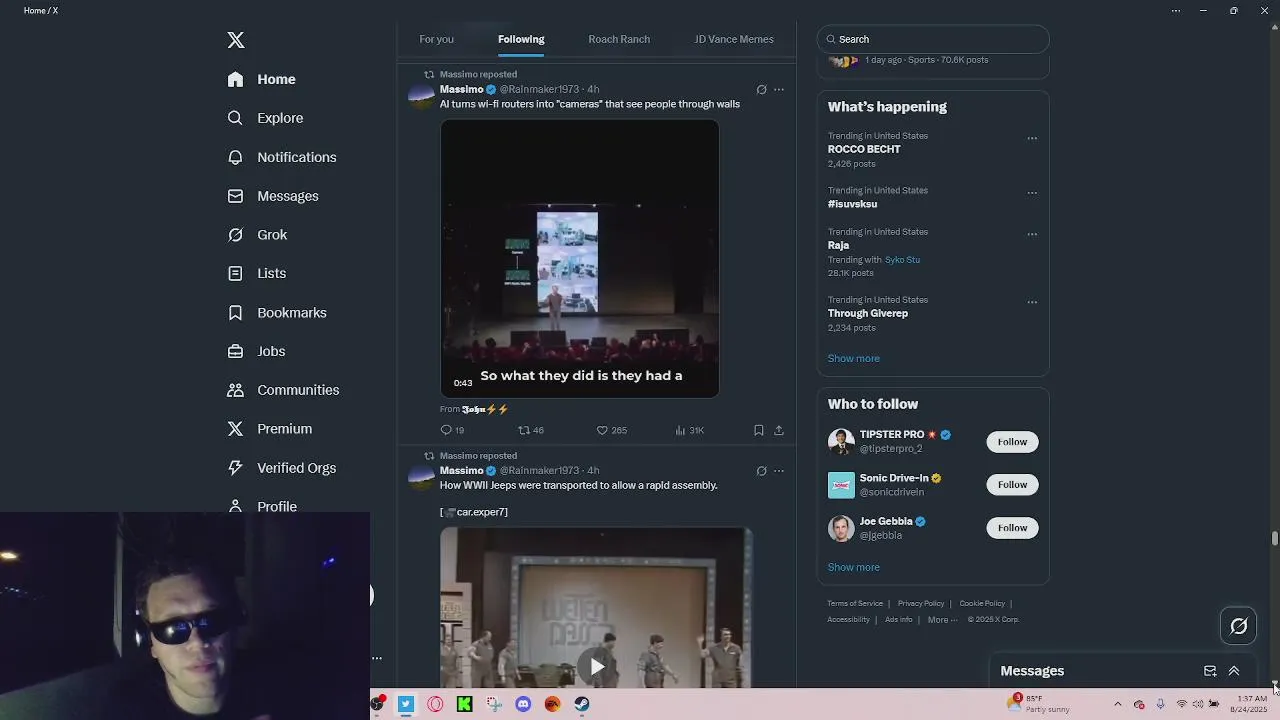Open Ads info footer link

[x=899, y=620]
